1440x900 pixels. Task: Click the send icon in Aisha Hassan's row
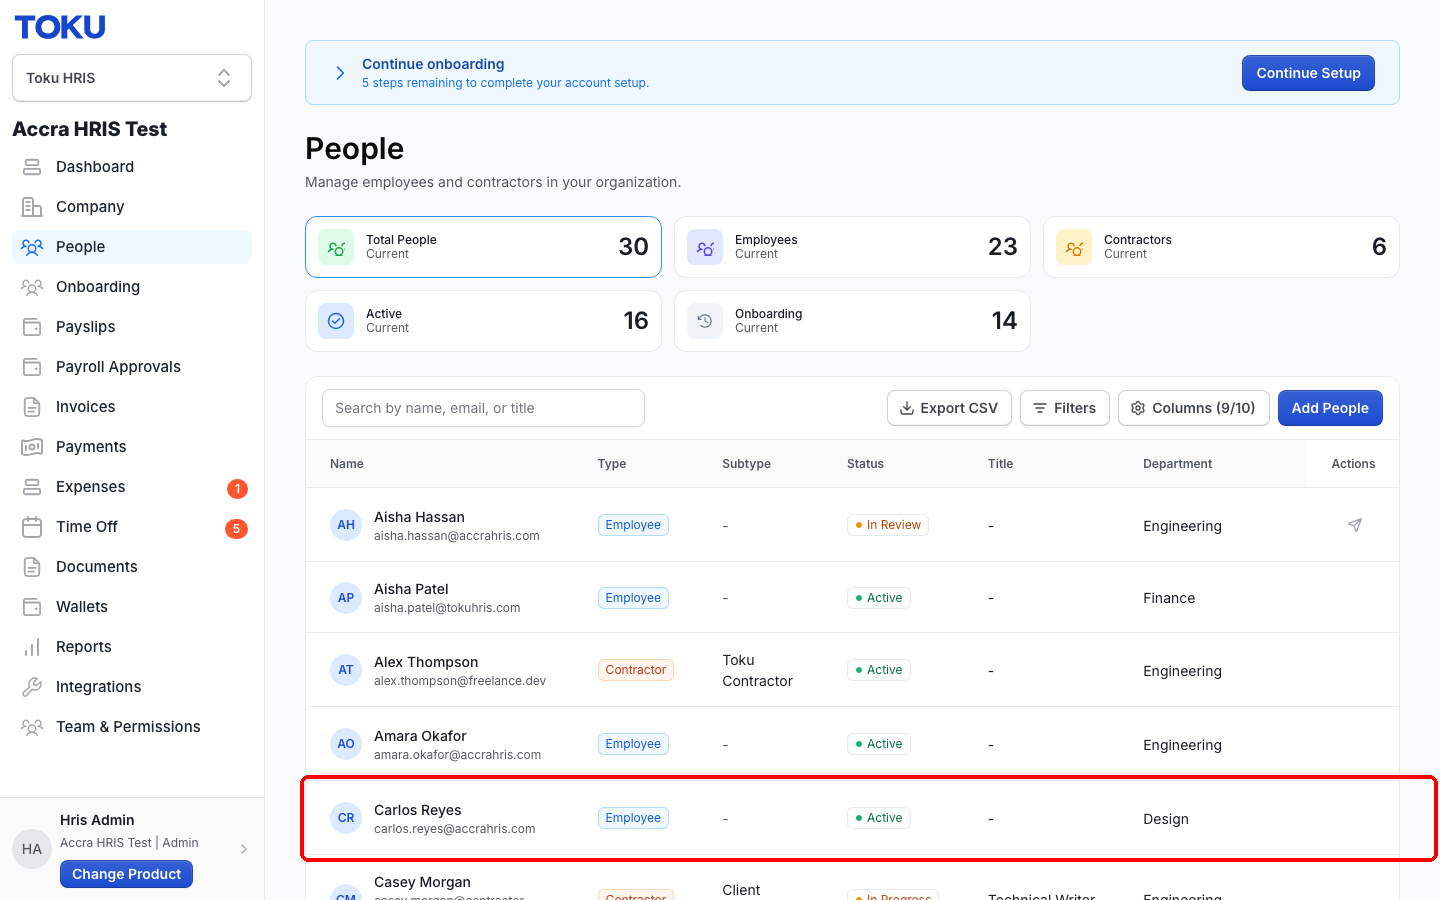click(1354, 525)
